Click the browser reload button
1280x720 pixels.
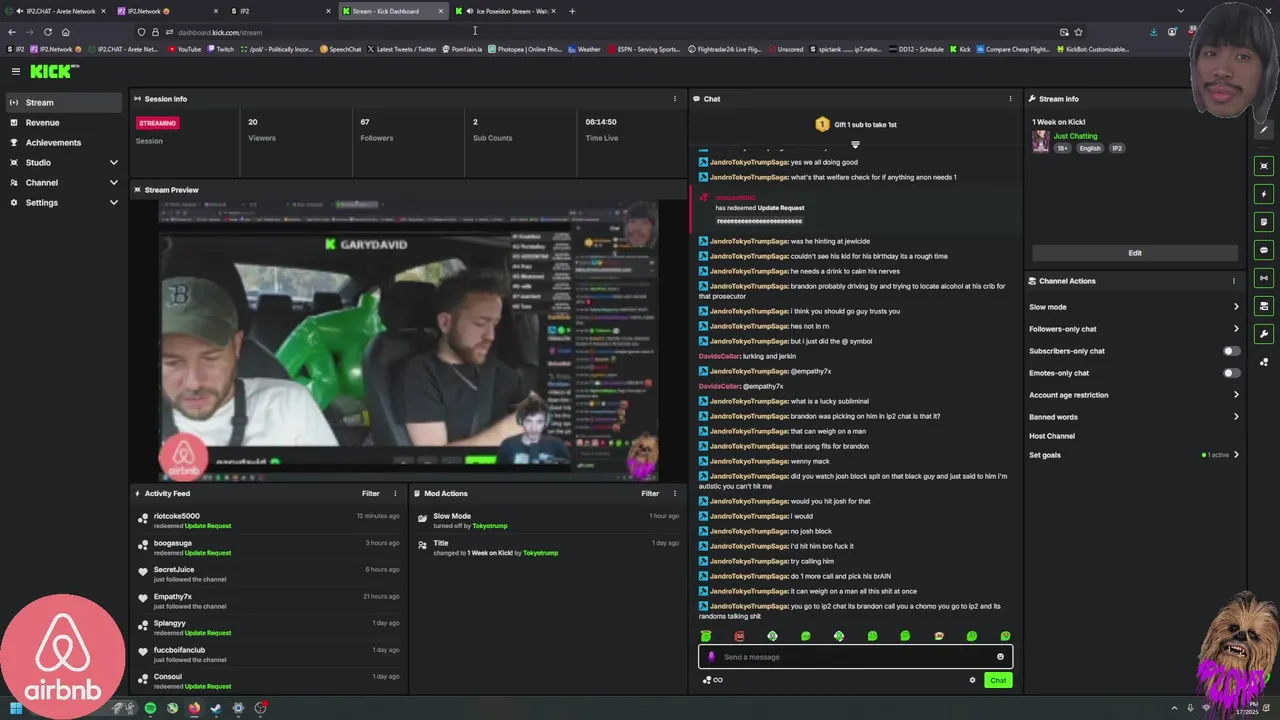pos(46,32)
